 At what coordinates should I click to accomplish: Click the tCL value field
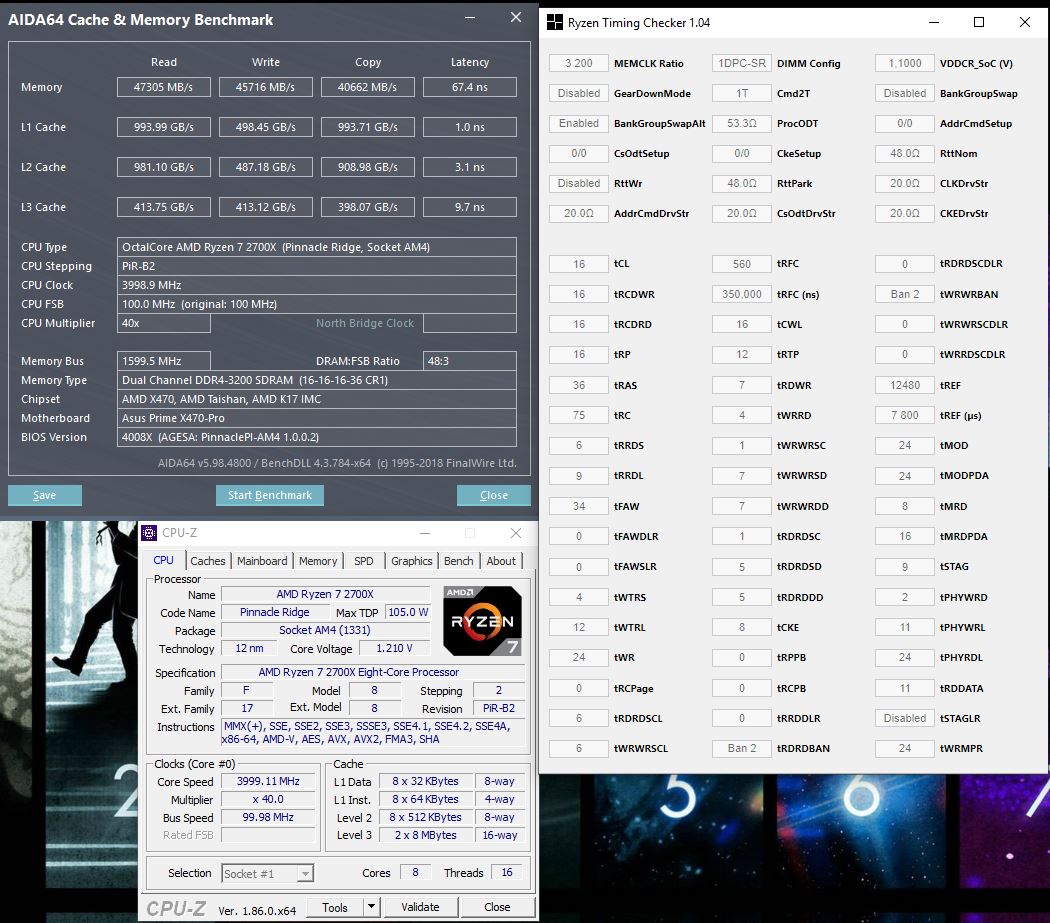(x=579, y=264)
